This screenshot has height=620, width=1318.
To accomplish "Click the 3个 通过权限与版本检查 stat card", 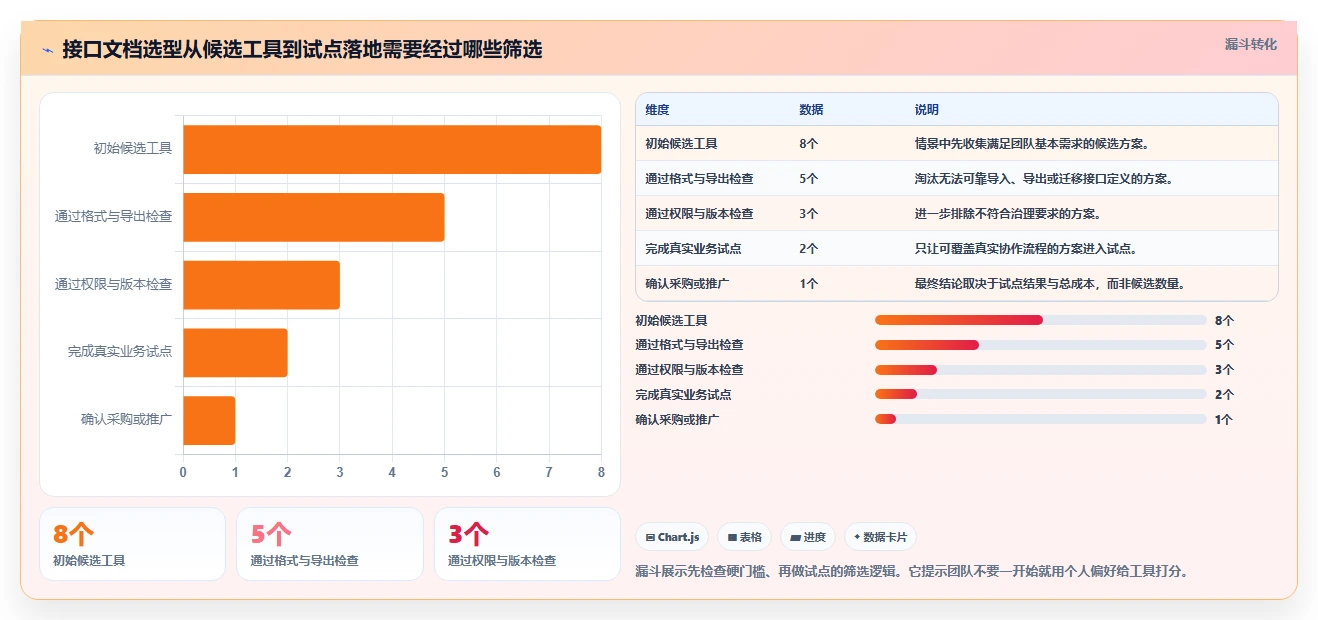I will coord(527,544).
